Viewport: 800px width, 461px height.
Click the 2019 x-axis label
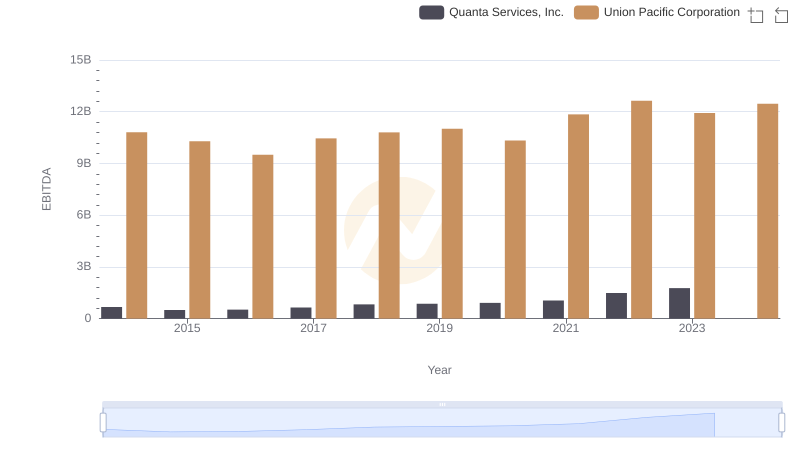click(439, 328)
